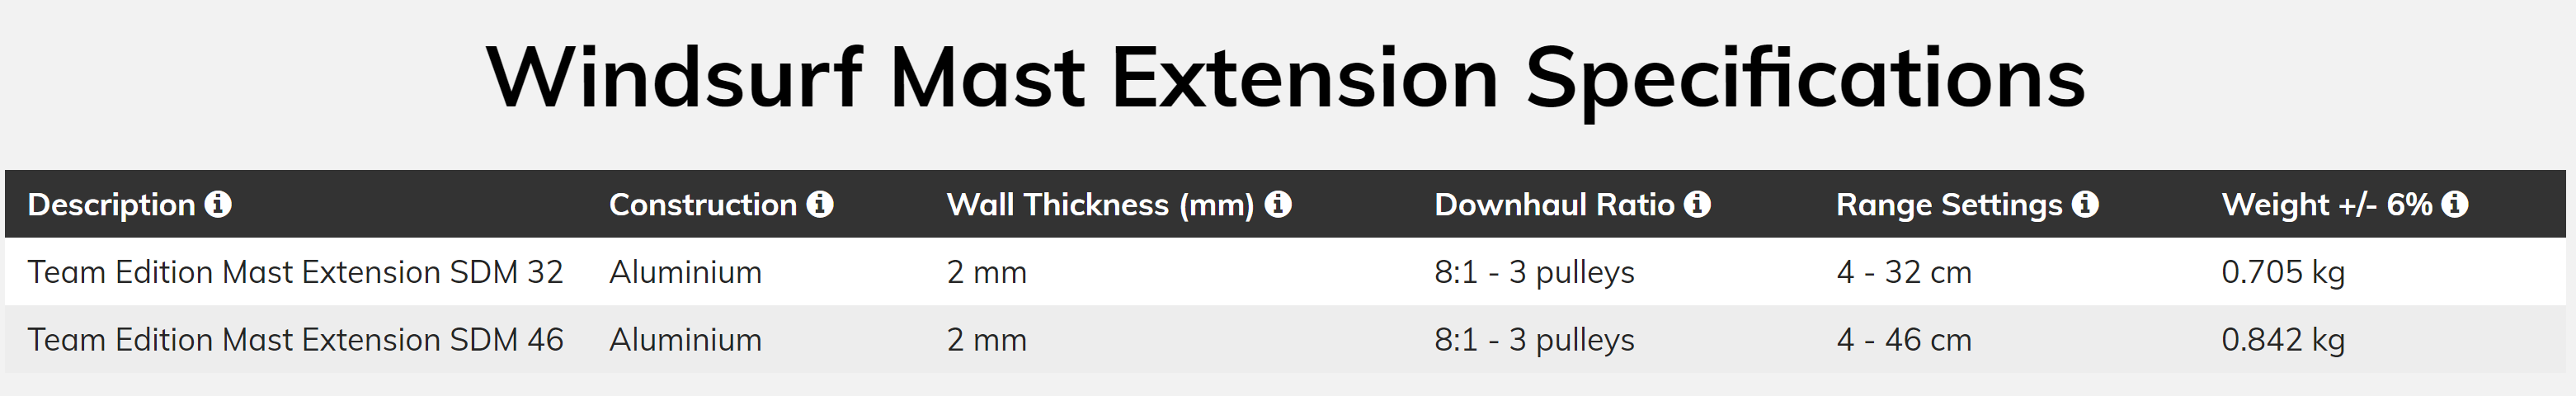Image resolution: width=2576 pixels, height=396 pixels.
Task: Click the Weight +/- 6% header
Action: point(2327,205)
